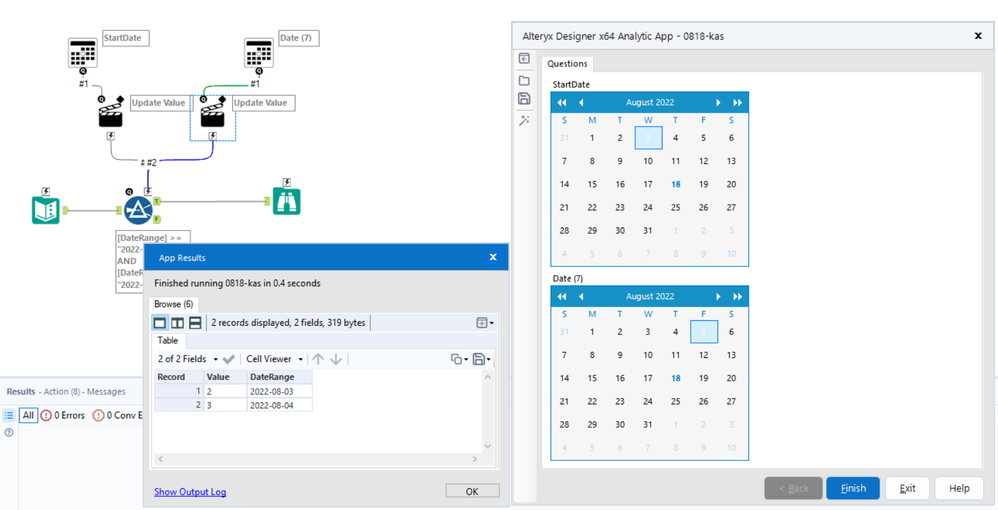This screenshot has width=998, height=510.
Task: Select the Text Input book tool
Action: pyautogui.click(x=46, y=210)
